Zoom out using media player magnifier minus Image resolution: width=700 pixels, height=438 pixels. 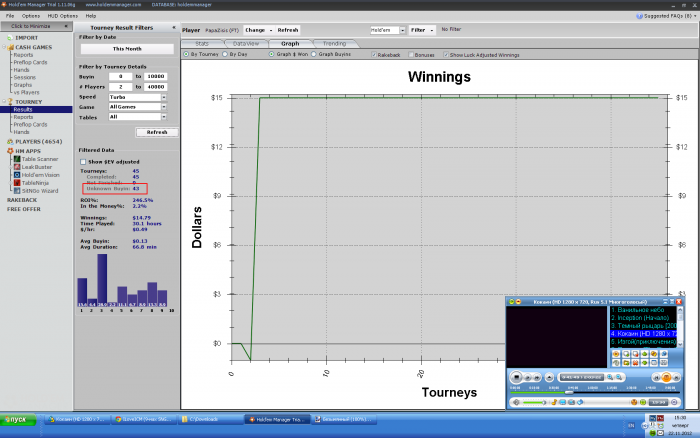coord(619,377)
